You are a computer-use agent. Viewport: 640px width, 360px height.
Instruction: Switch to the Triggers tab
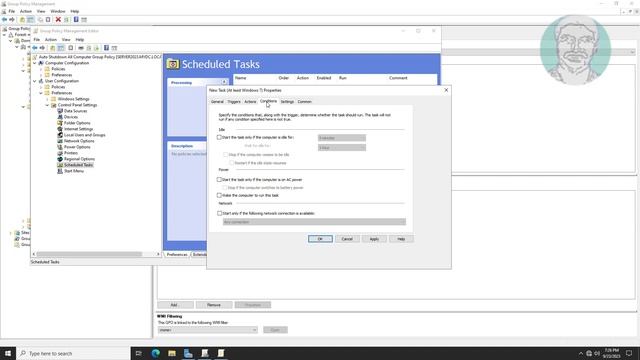coord(234,102)
